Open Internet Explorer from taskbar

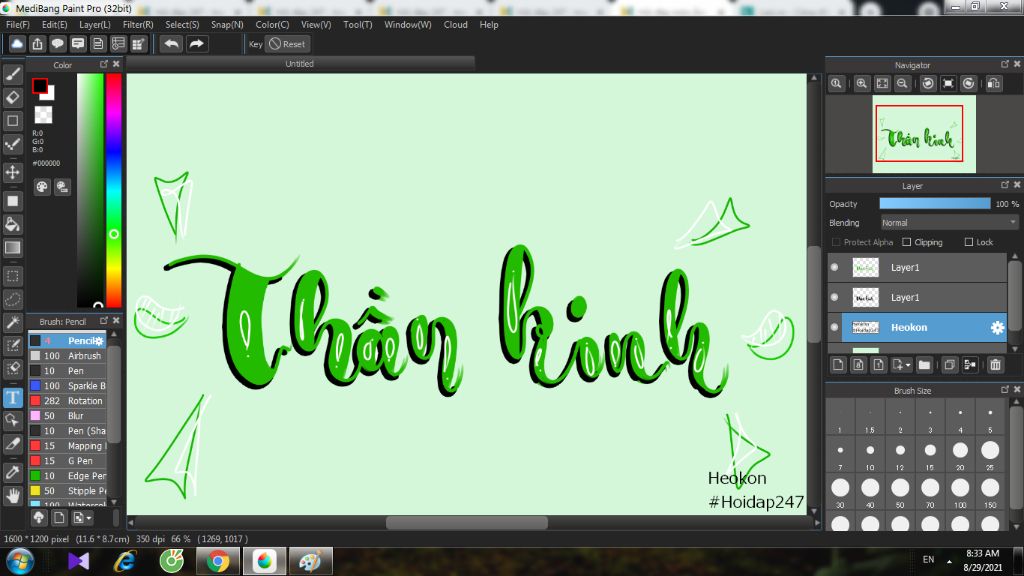coord(125,562)
